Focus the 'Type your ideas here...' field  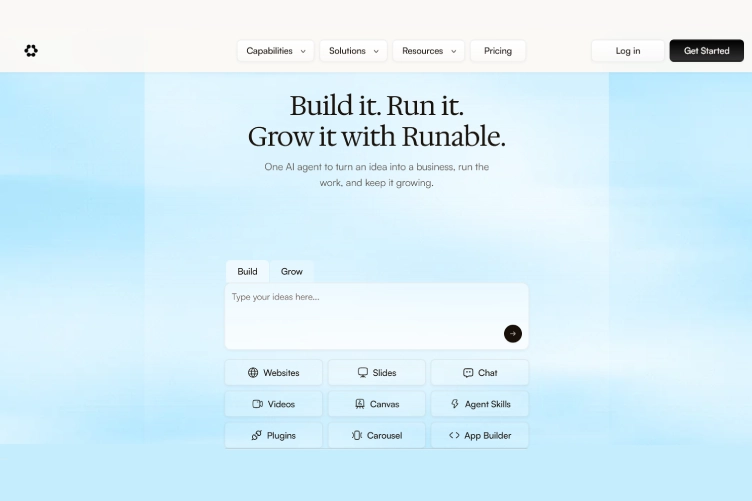pos(377,316)
